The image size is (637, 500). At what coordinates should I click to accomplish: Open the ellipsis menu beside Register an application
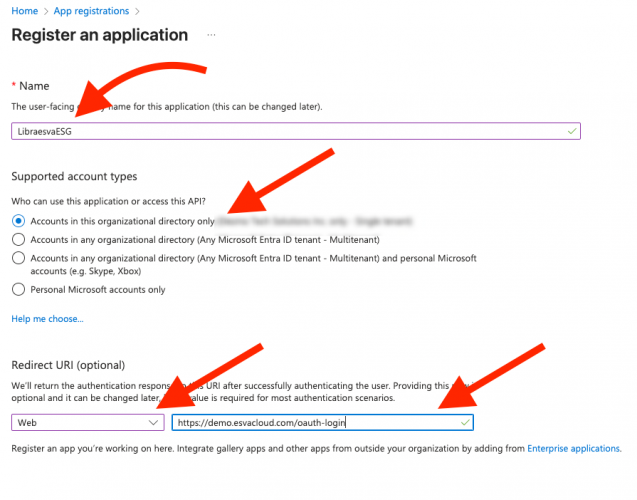(x=211, y=35)
